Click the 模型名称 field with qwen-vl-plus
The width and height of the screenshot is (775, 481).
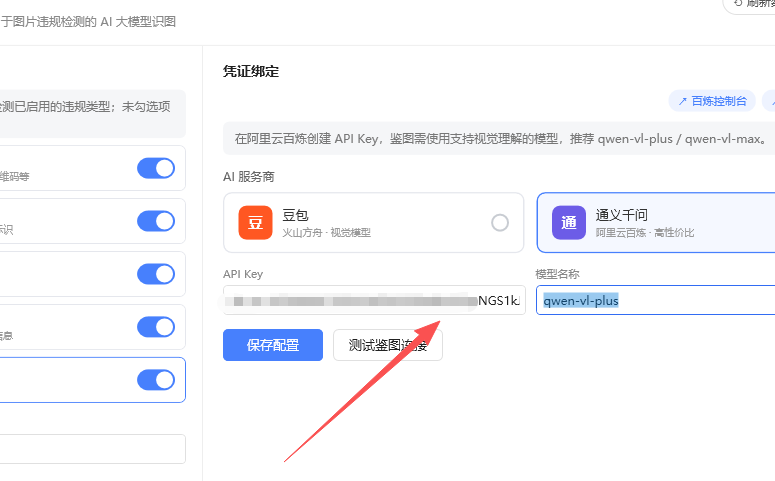click(x=656, y=300)
